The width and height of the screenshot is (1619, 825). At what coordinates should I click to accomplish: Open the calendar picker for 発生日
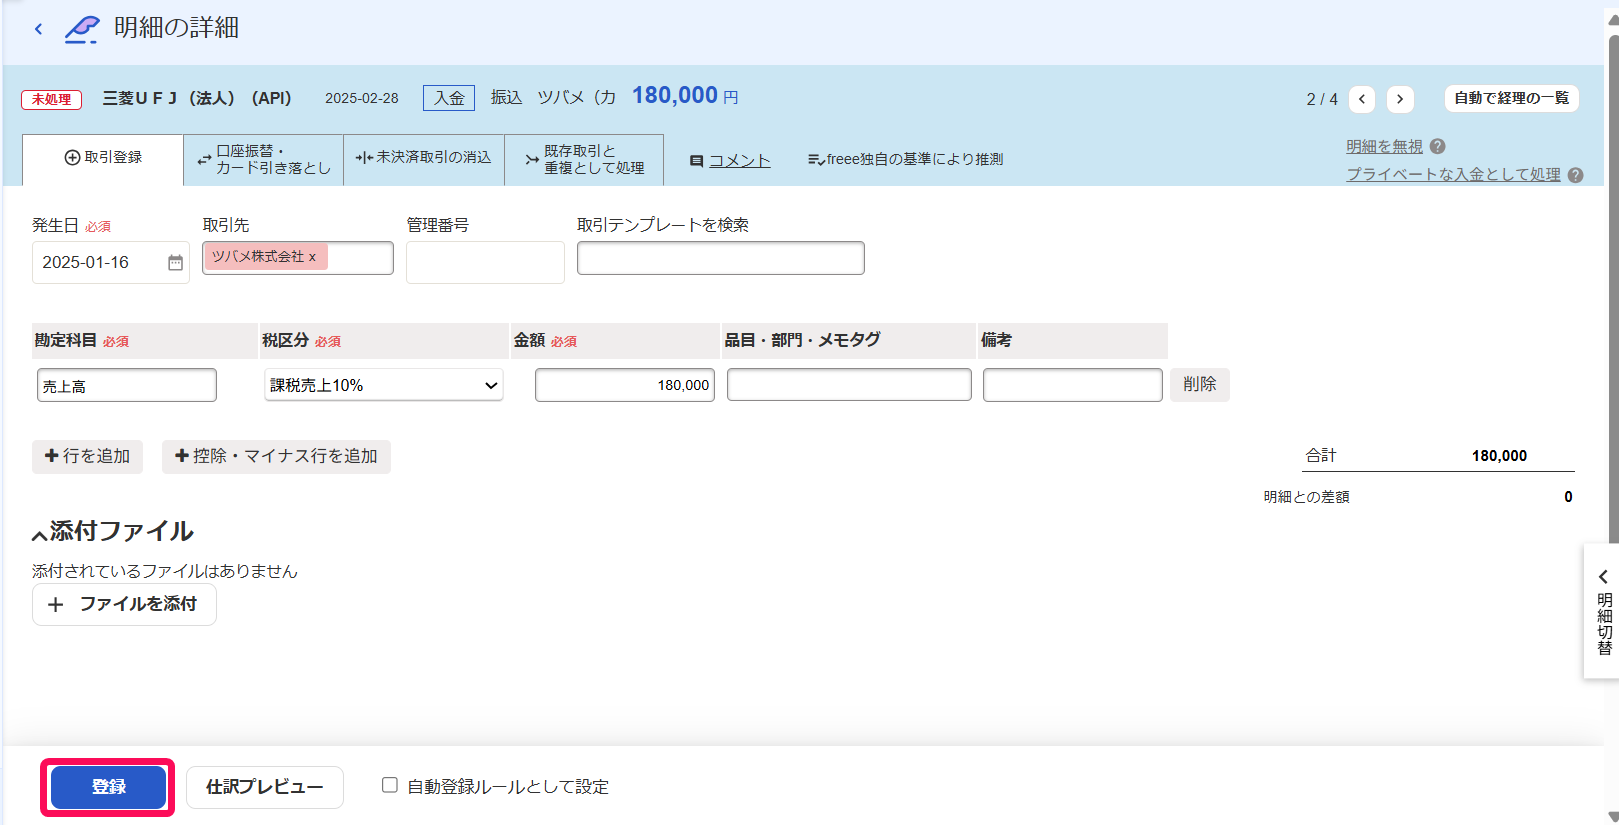[x=175, y=263]
